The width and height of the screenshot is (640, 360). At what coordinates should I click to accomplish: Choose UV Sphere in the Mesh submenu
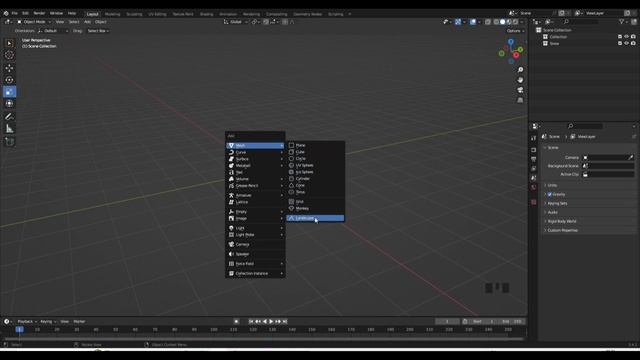click(x=315, y=165)
